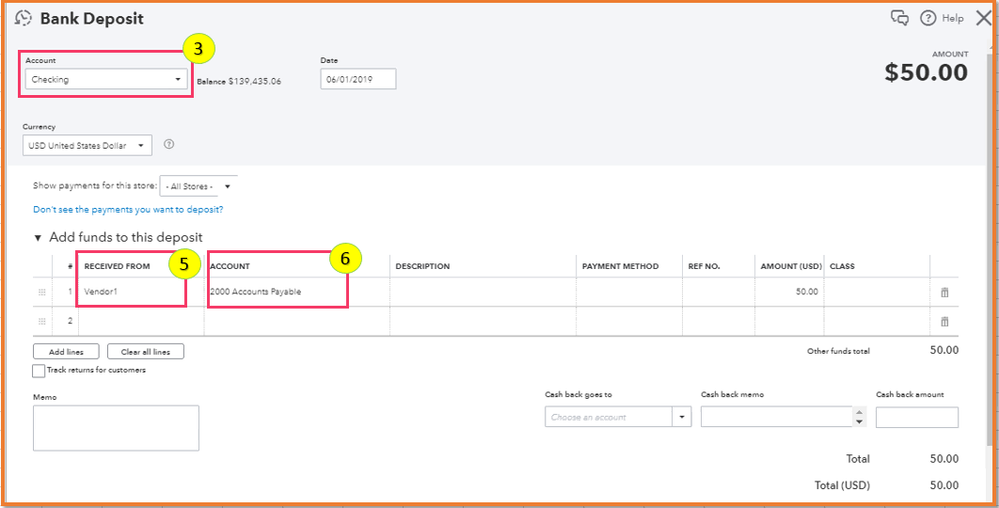Image resolution: width=999 pixels, height=508 pixels.
Task: Enable Track returns for customers checkbox
Action: tap(39, 371)
